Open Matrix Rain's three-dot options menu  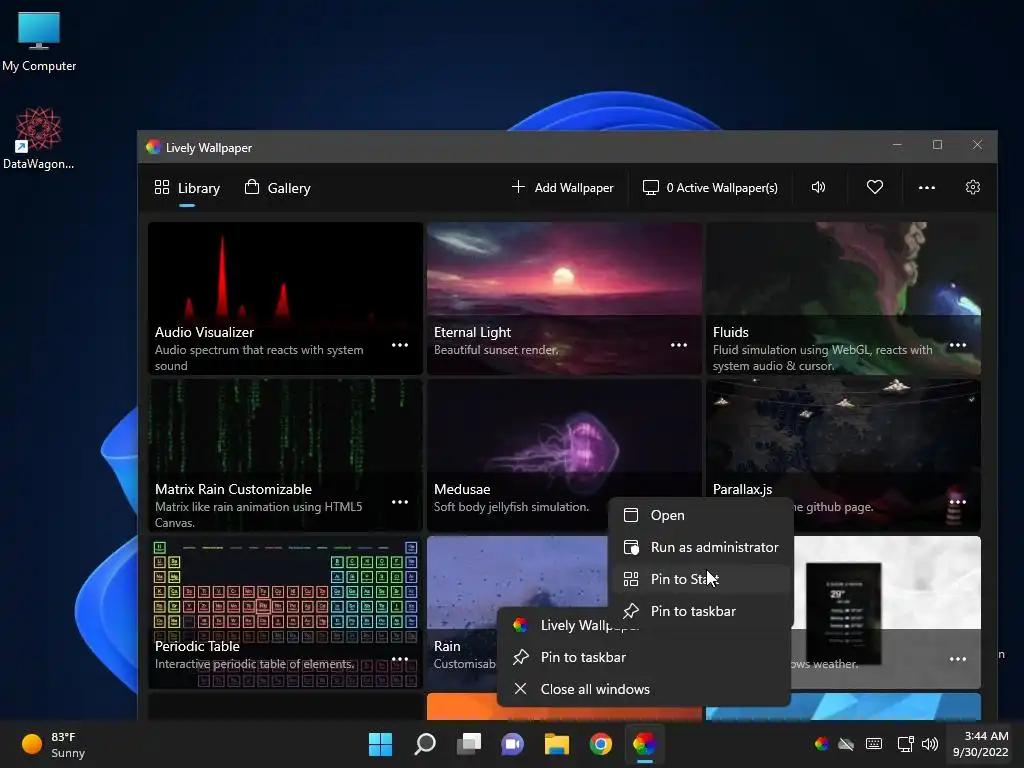coord(400,502)
